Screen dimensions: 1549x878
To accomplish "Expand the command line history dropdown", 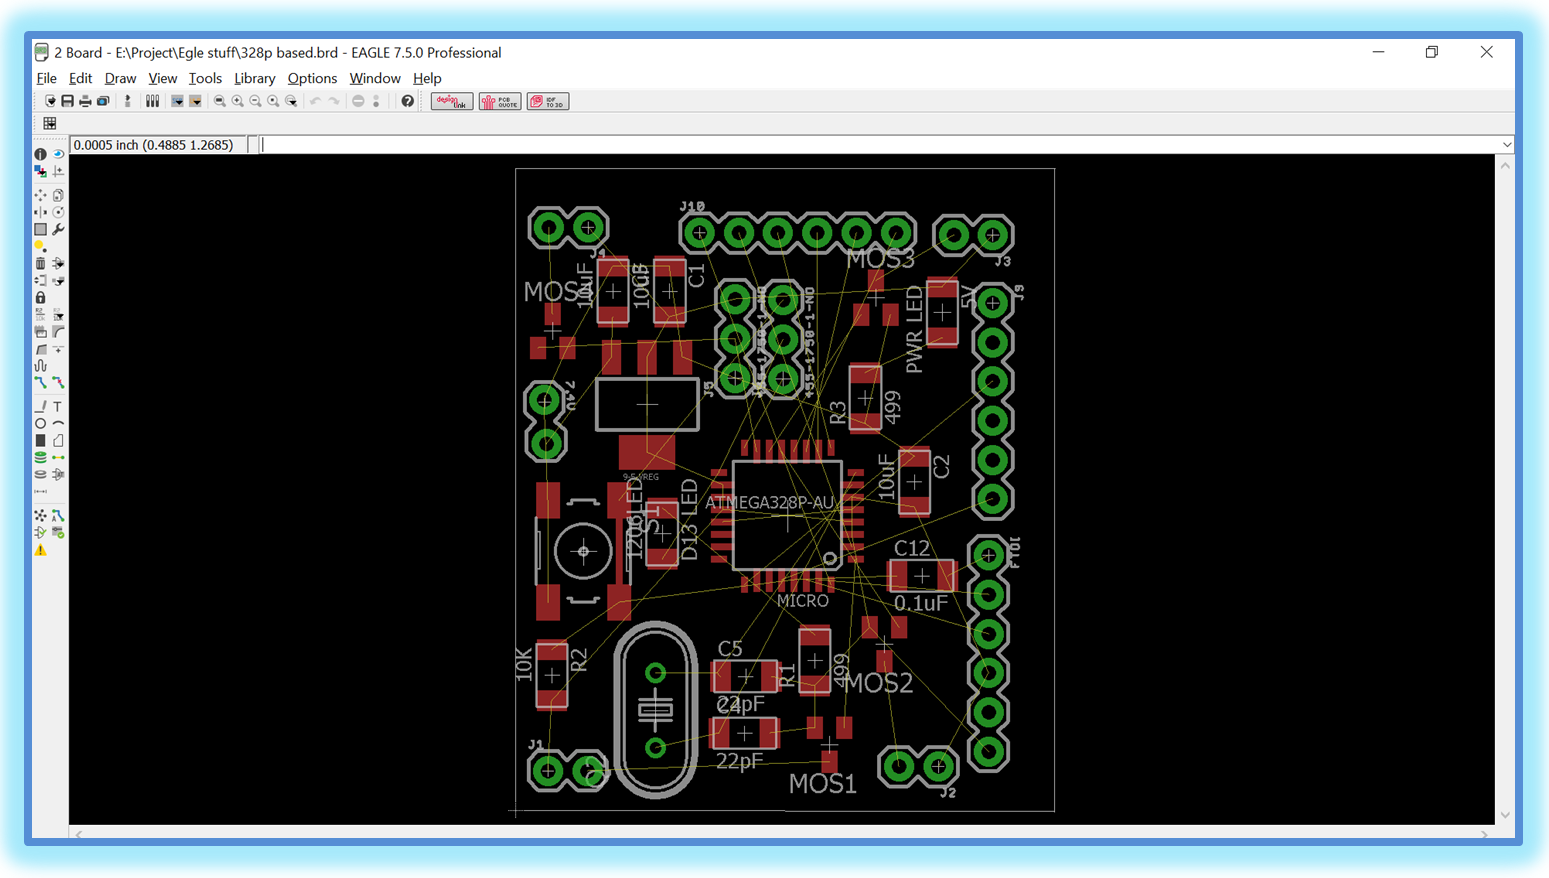I will [x=1506, y=145].
